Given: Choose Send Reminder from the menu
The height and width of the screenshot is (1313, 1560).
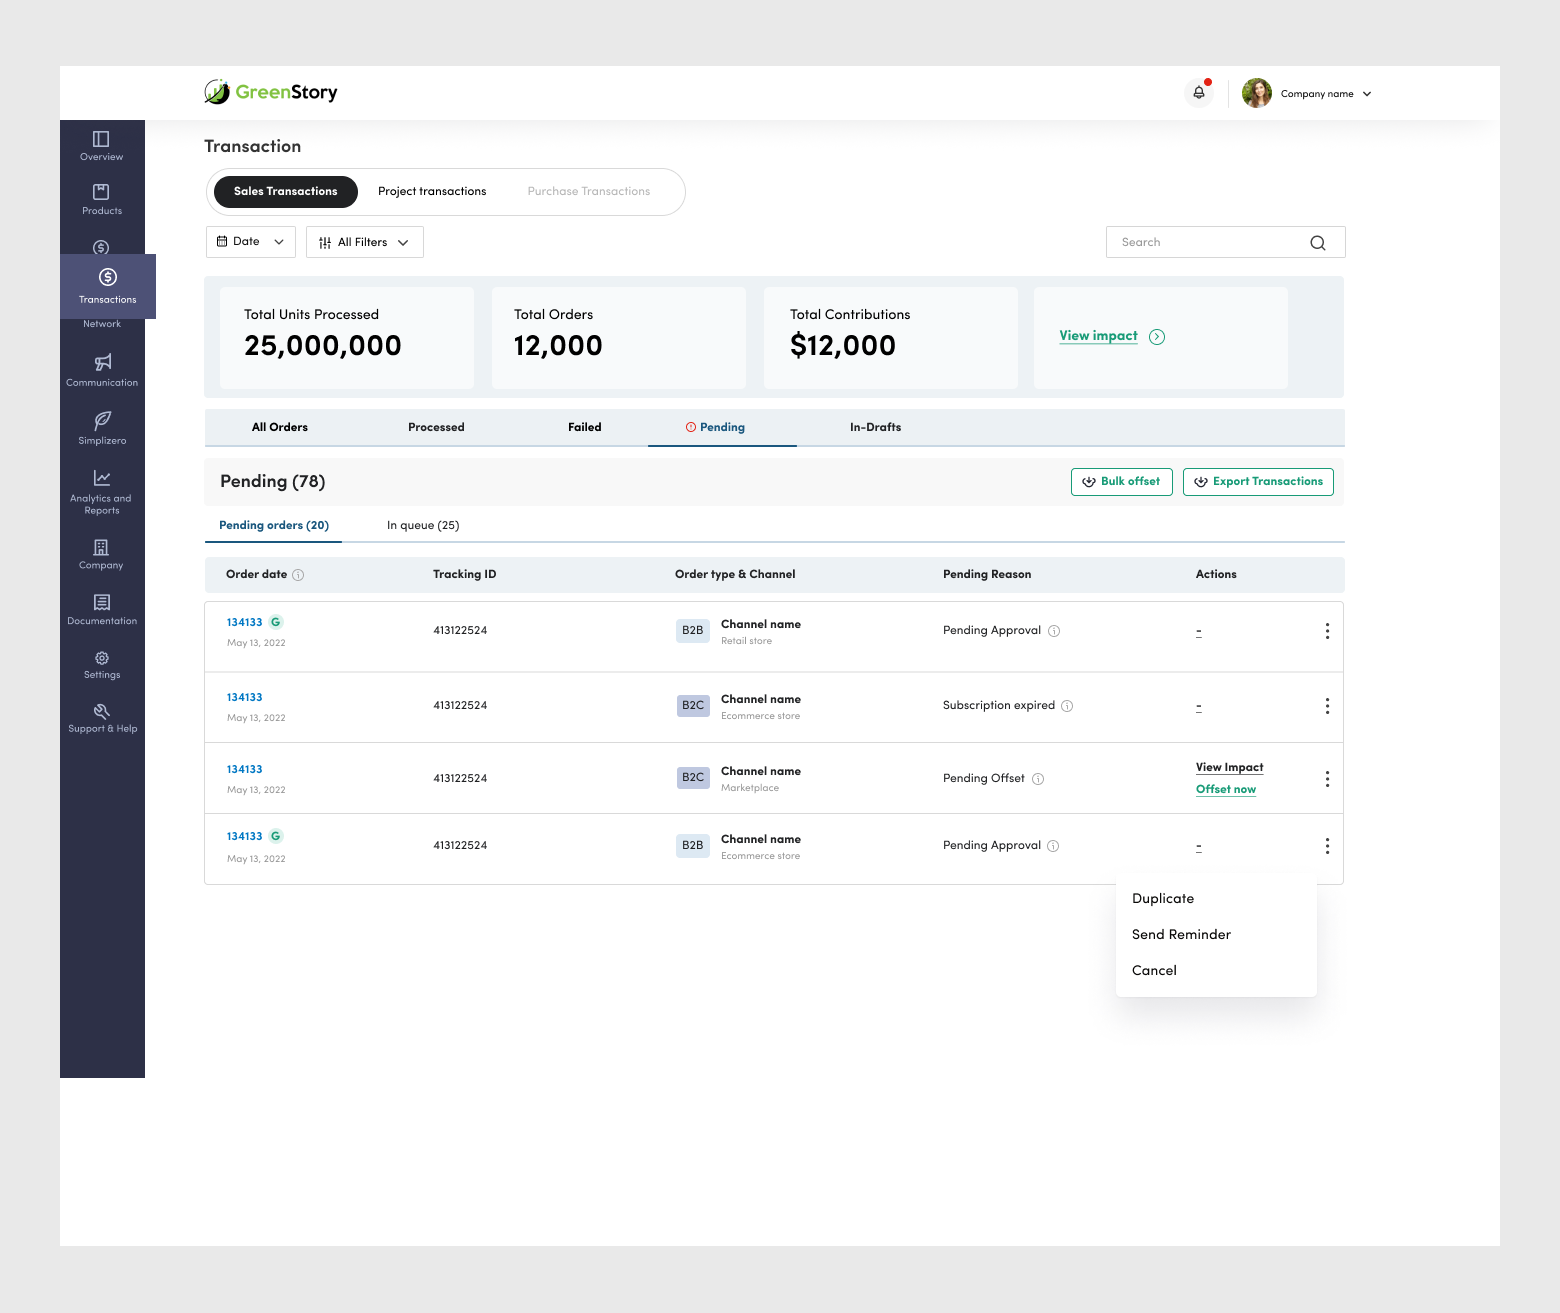Looking at the screenshot, I should point(1181,934).
